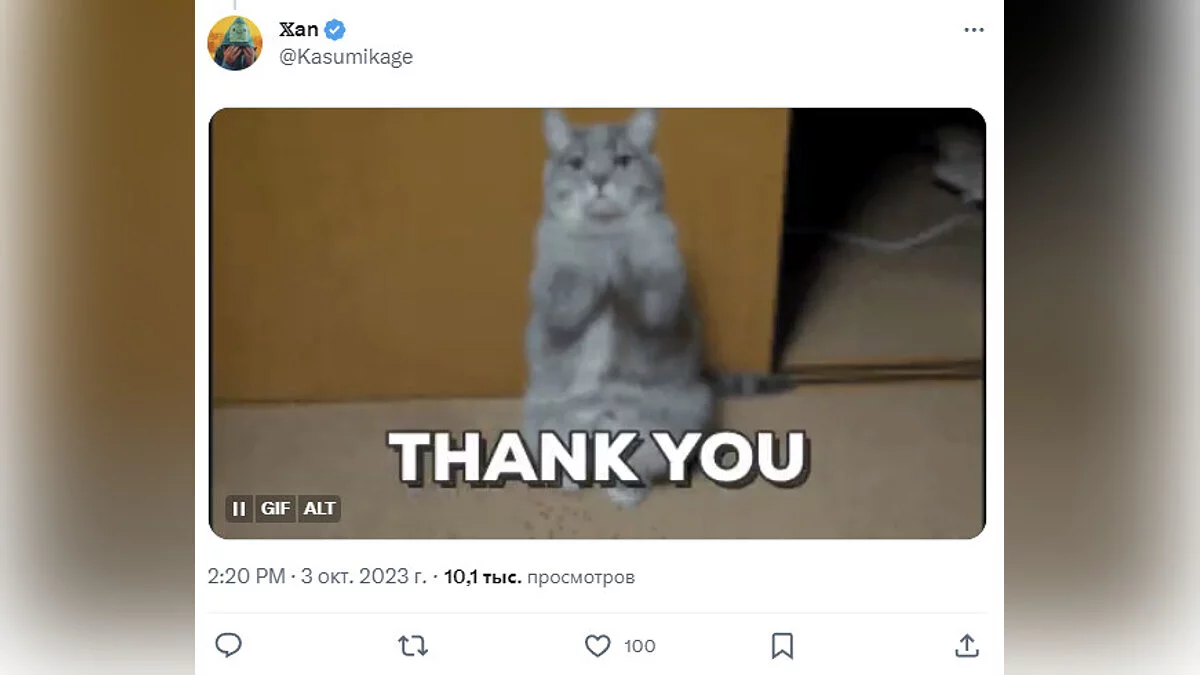1200x675 pixels.
Task: Repost the tweet with the retweet icon
Action: coord(413,646)
